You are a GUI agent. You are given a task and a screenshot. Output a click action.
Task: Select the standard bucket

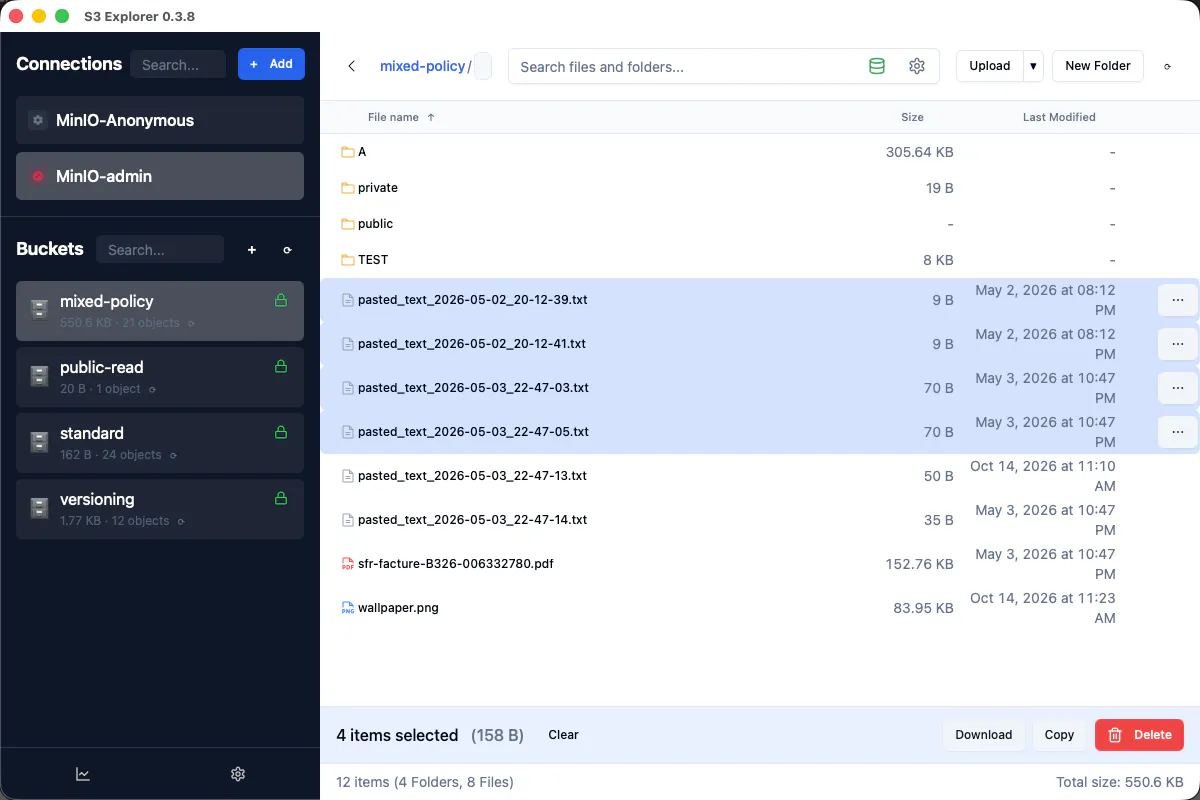[x=160, y=443]
